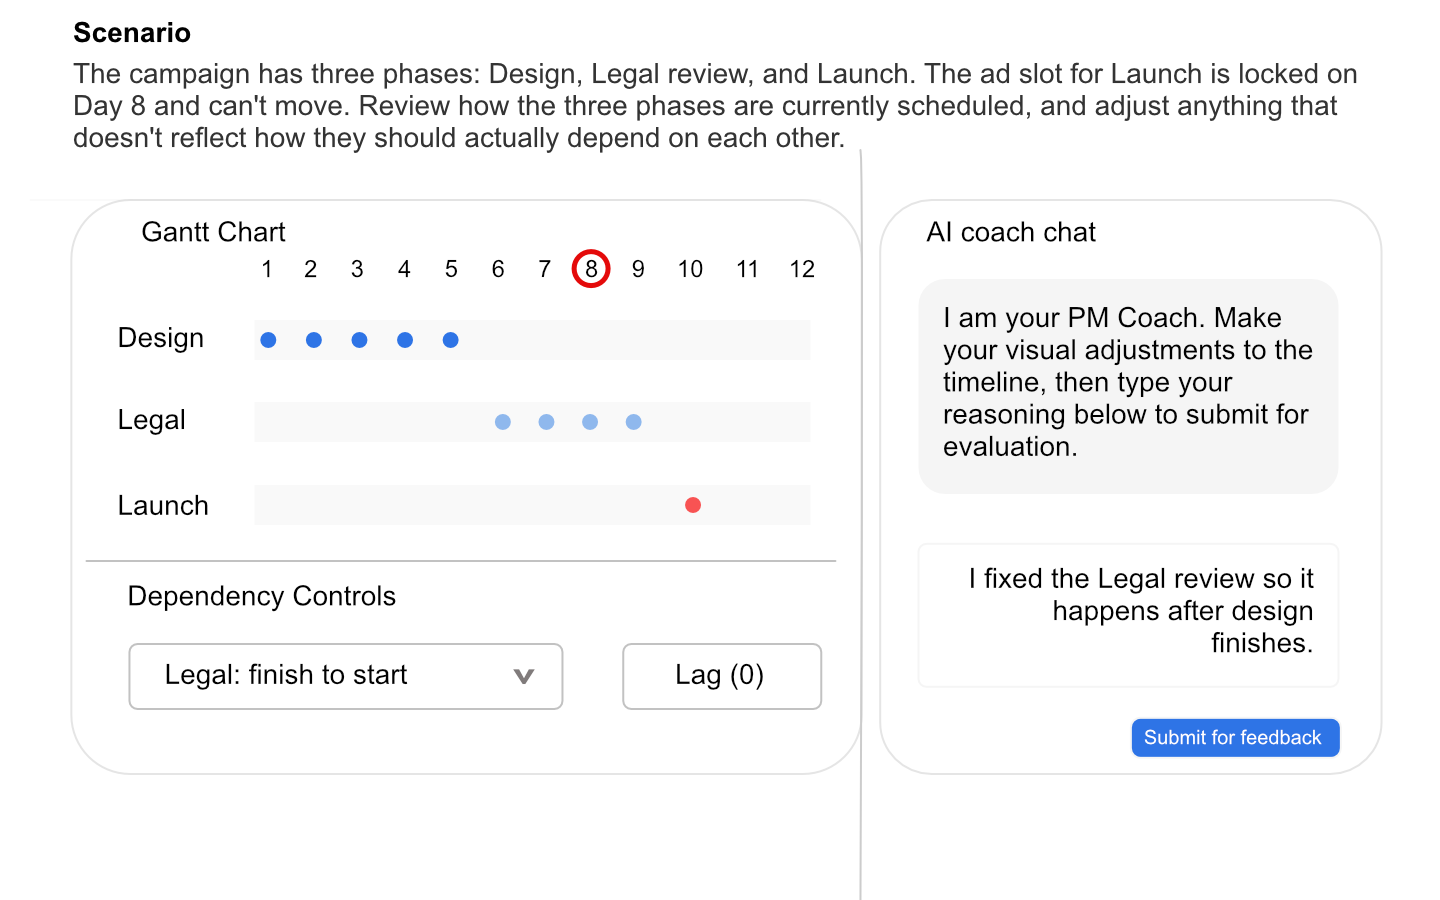Click day number 4 in timeline header
1440x900 pixels.
click(404, 269)
